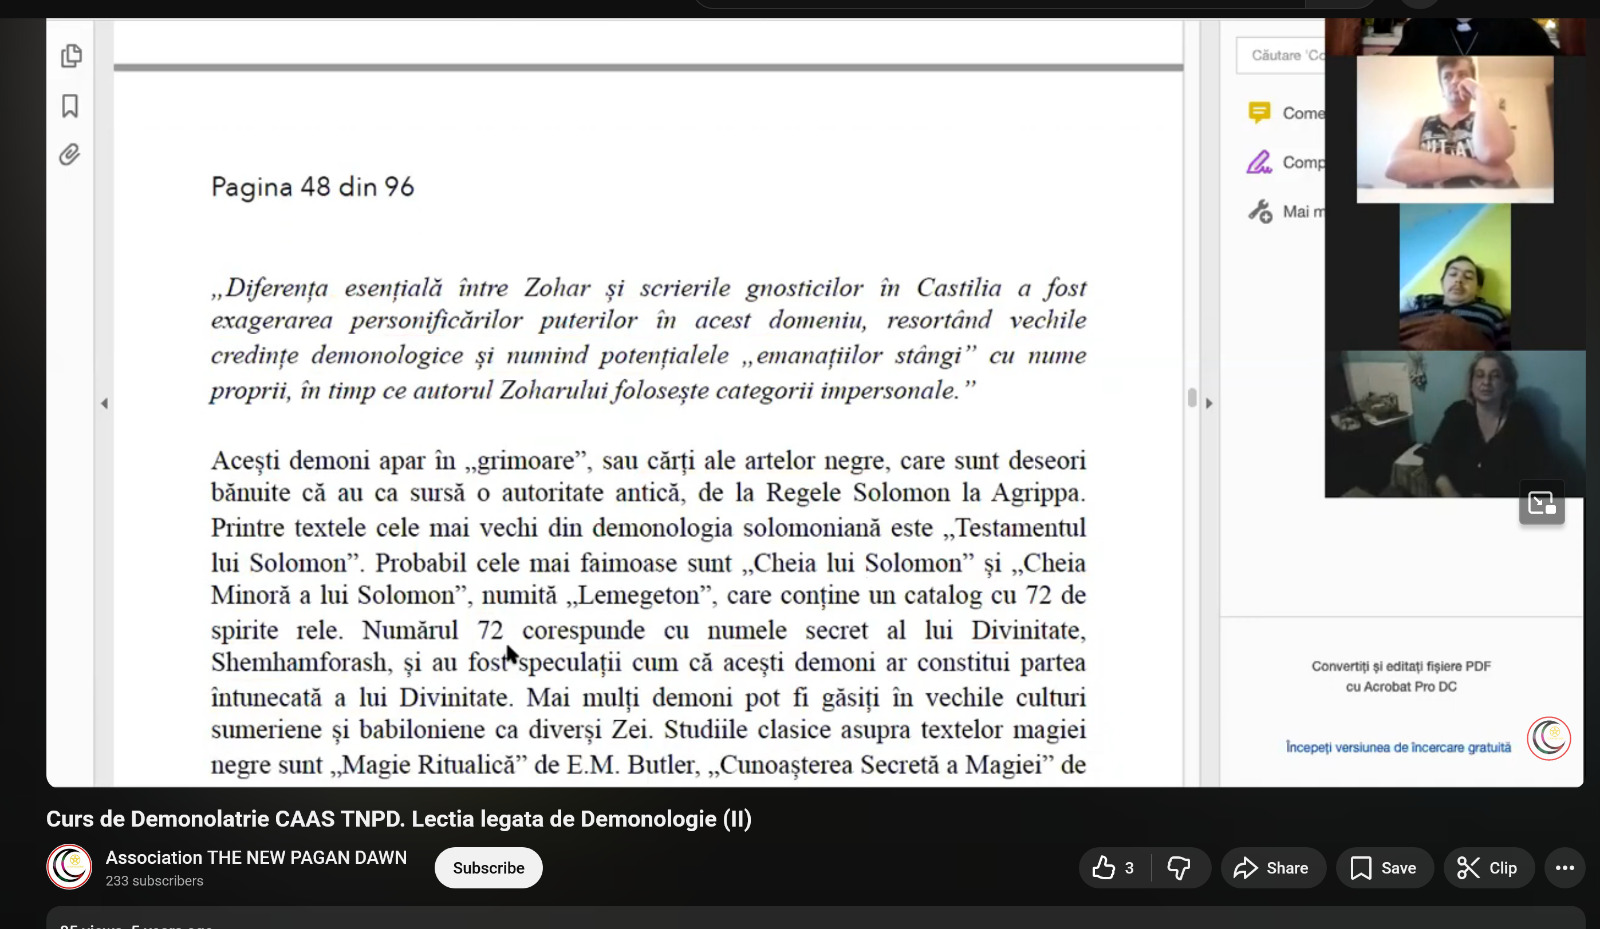Click the Clip scissors button

(x=1488, y=868)
